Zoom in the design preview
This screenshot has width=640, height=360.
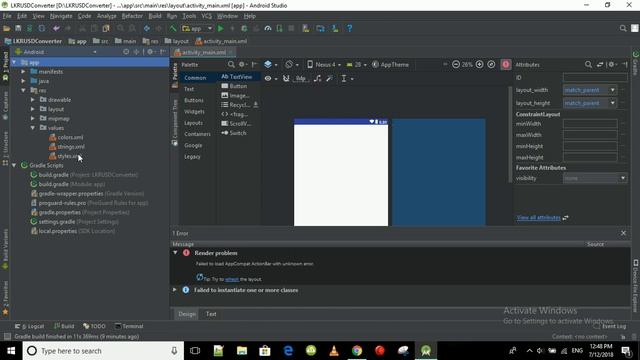(480, 64)
